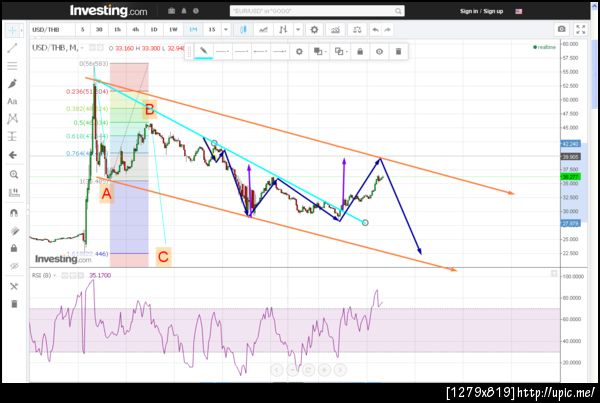Switch chart to 1W interval

click(x=173, y=30)
